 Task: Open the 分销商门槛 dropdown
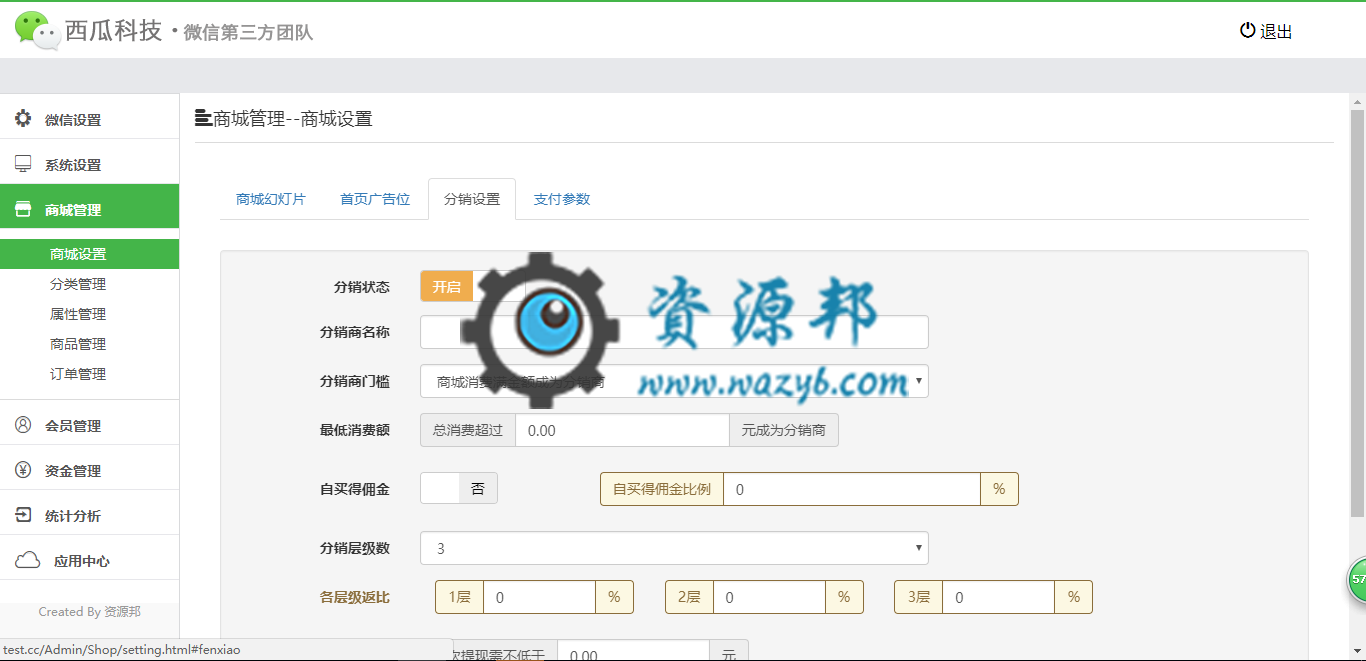(x=674, y=381)
